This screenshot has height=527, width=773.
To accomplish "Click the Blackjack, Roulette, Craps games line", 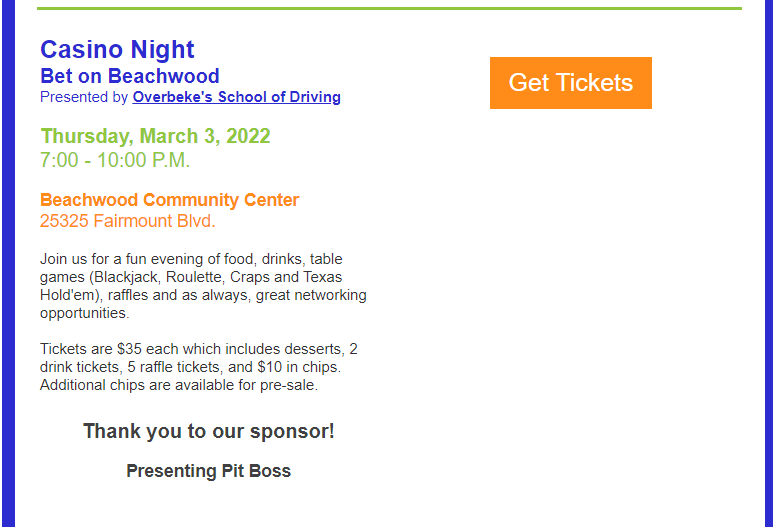I will point(191,277).
